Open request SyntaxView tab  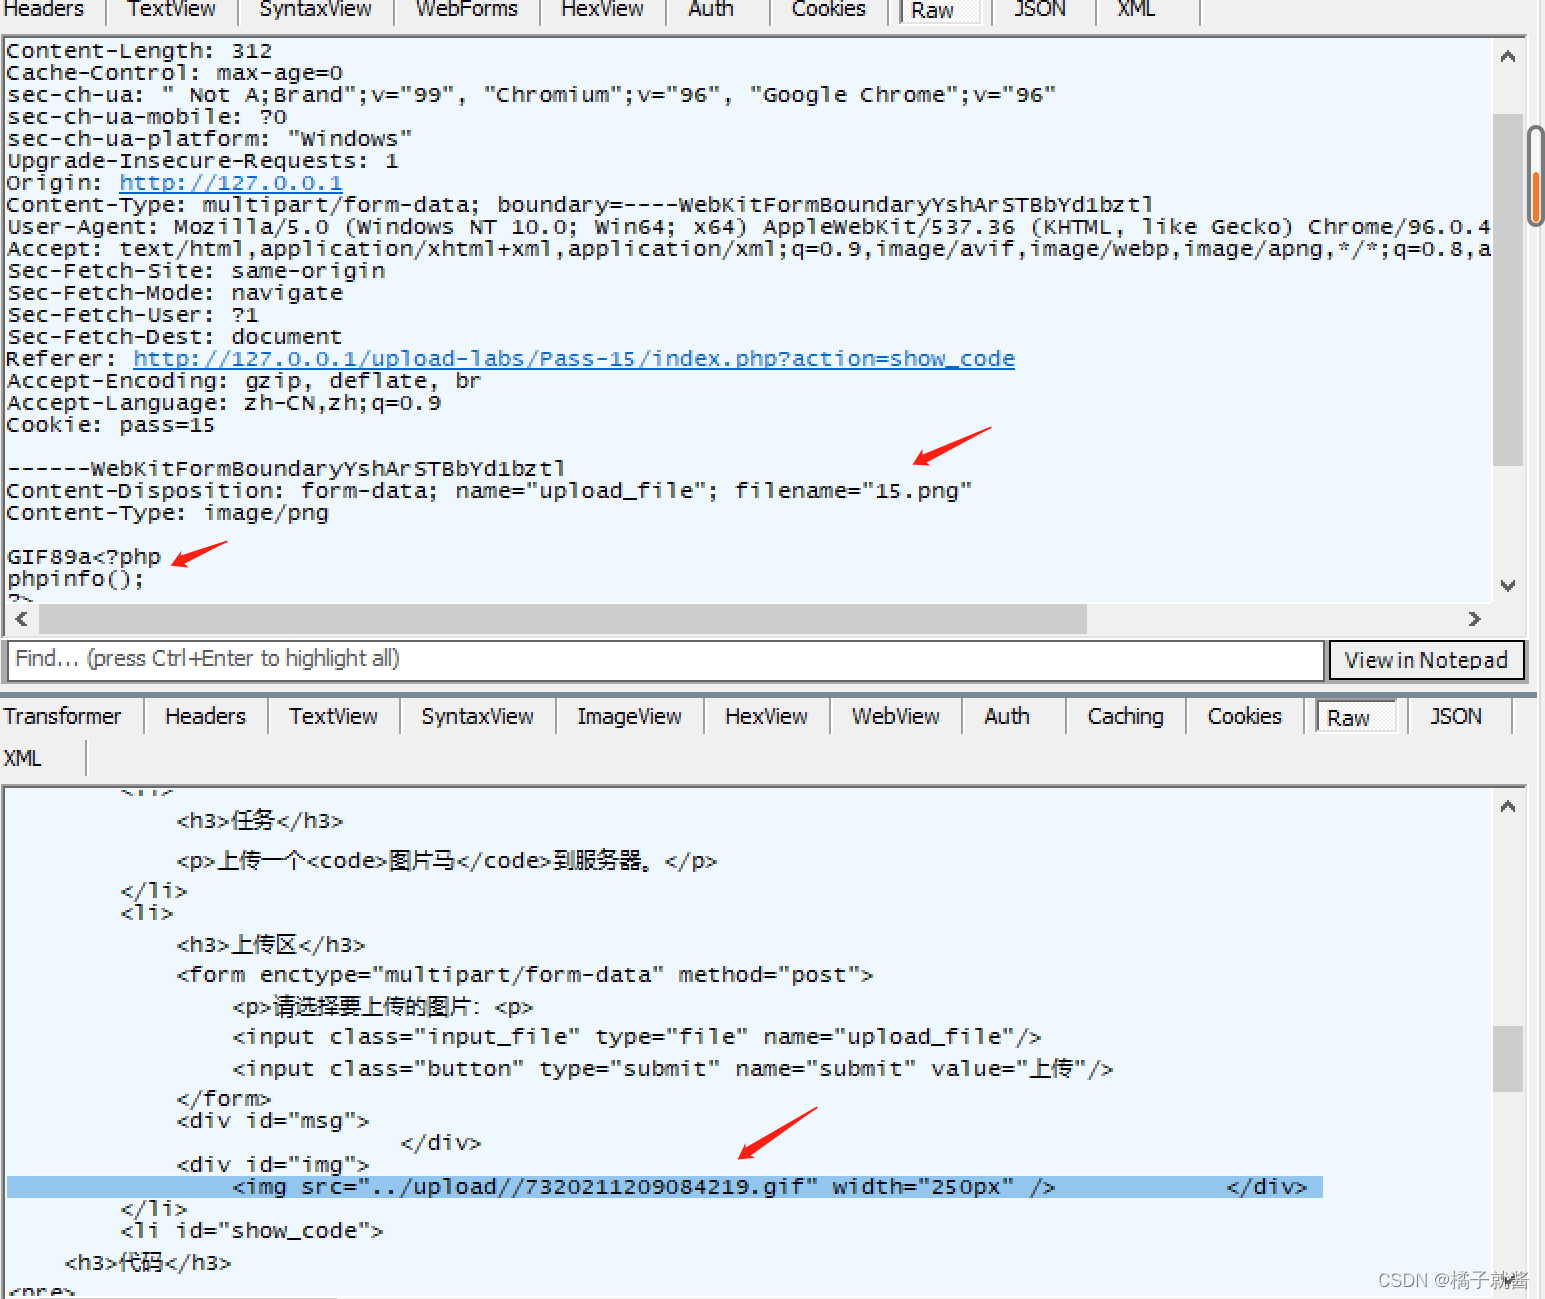coord(315,10)
